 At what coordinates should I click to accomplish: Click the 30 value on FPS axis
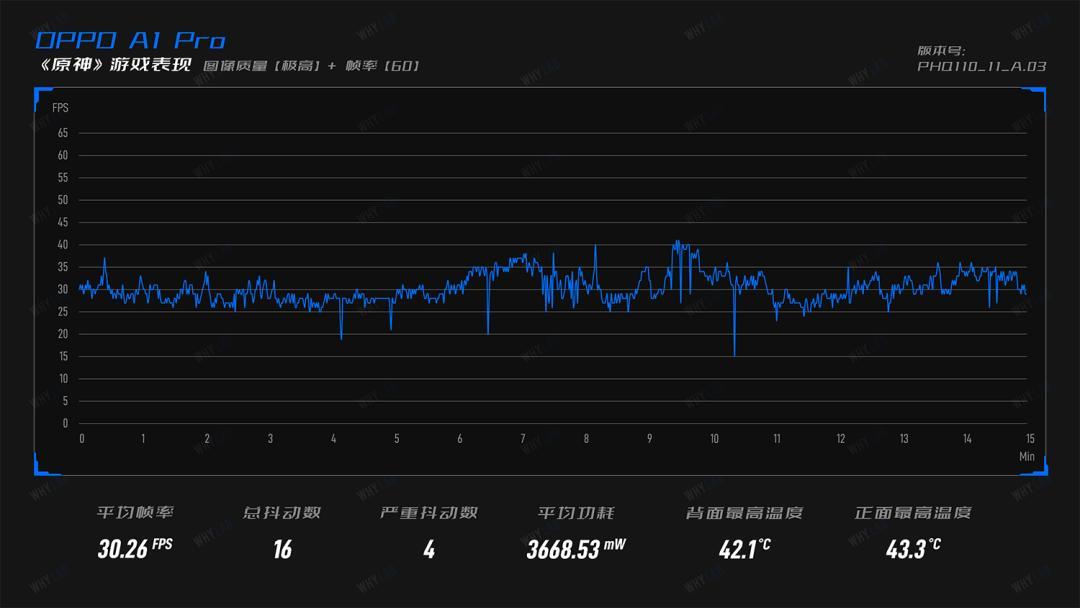point(63,289)
